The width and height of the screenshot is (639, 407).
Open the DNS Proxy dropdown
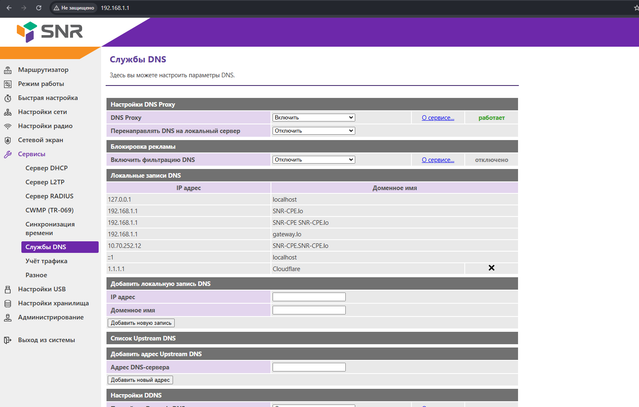click(313, 117)
